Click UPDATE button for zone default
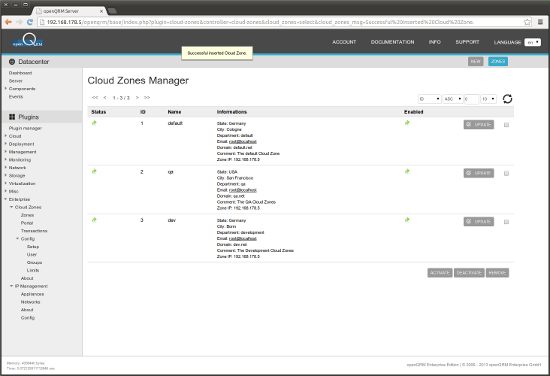This screenshot has width=550, height=376. (479, 125)
